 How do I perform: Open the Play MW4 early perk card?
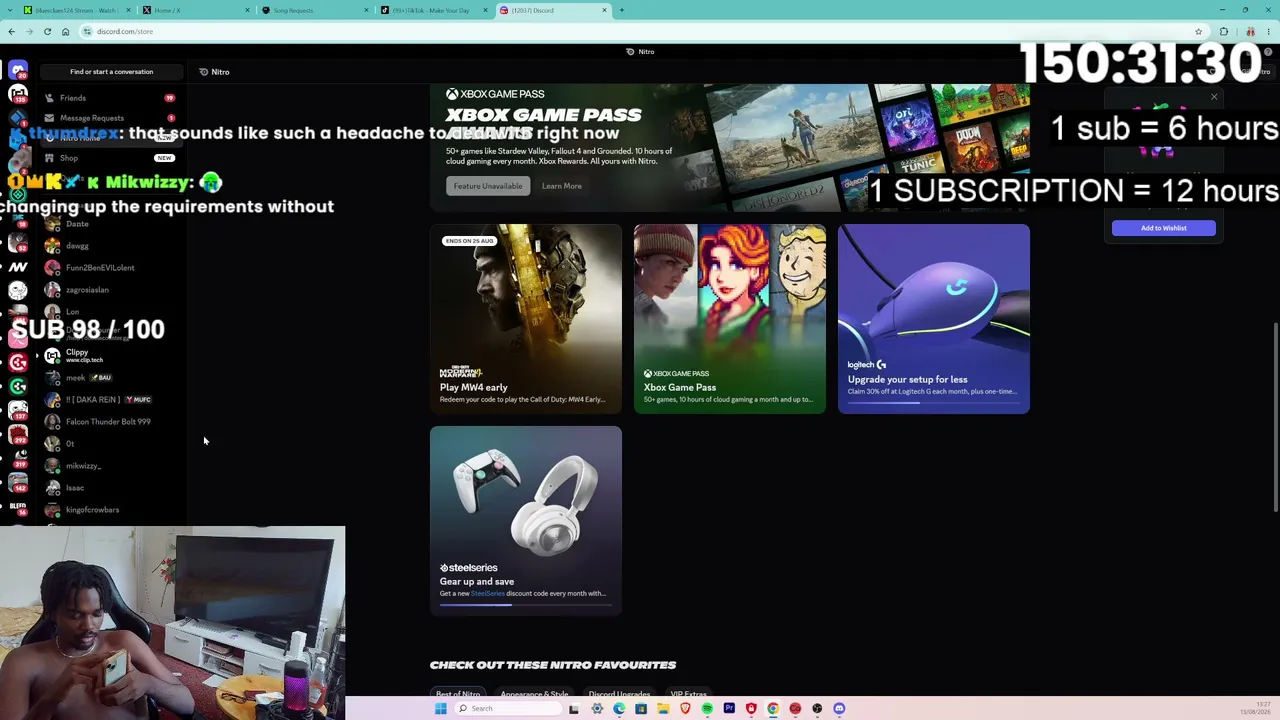click(x=526, y=319)
